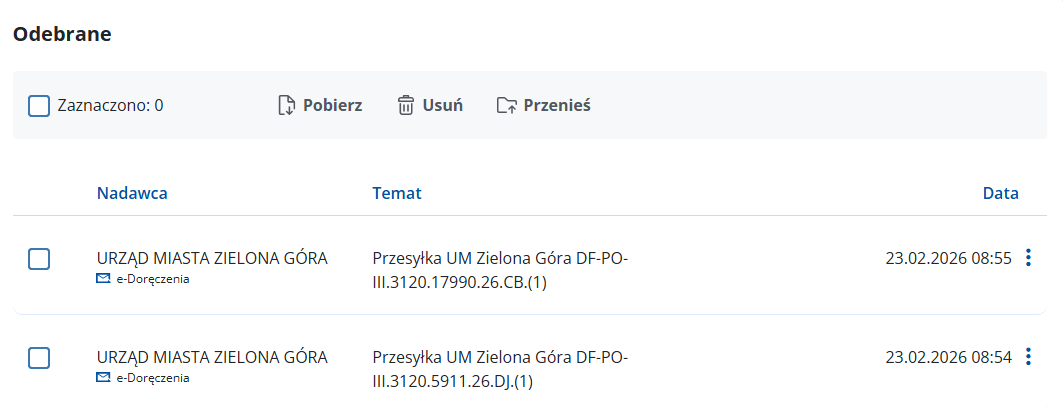Click the date 23.02.2026 08:55
The image size is (1063, 408).
point(948,258)
